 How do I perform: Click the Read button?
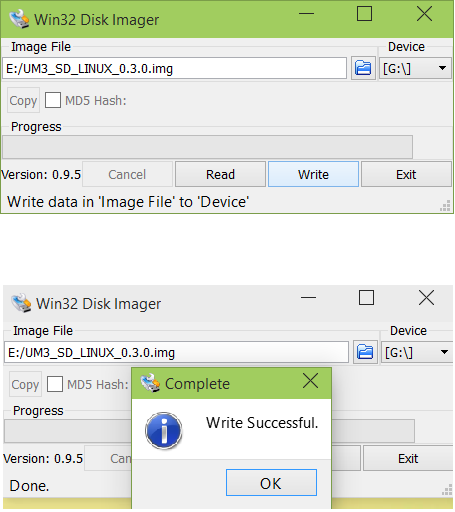click(x=220, y=174)
